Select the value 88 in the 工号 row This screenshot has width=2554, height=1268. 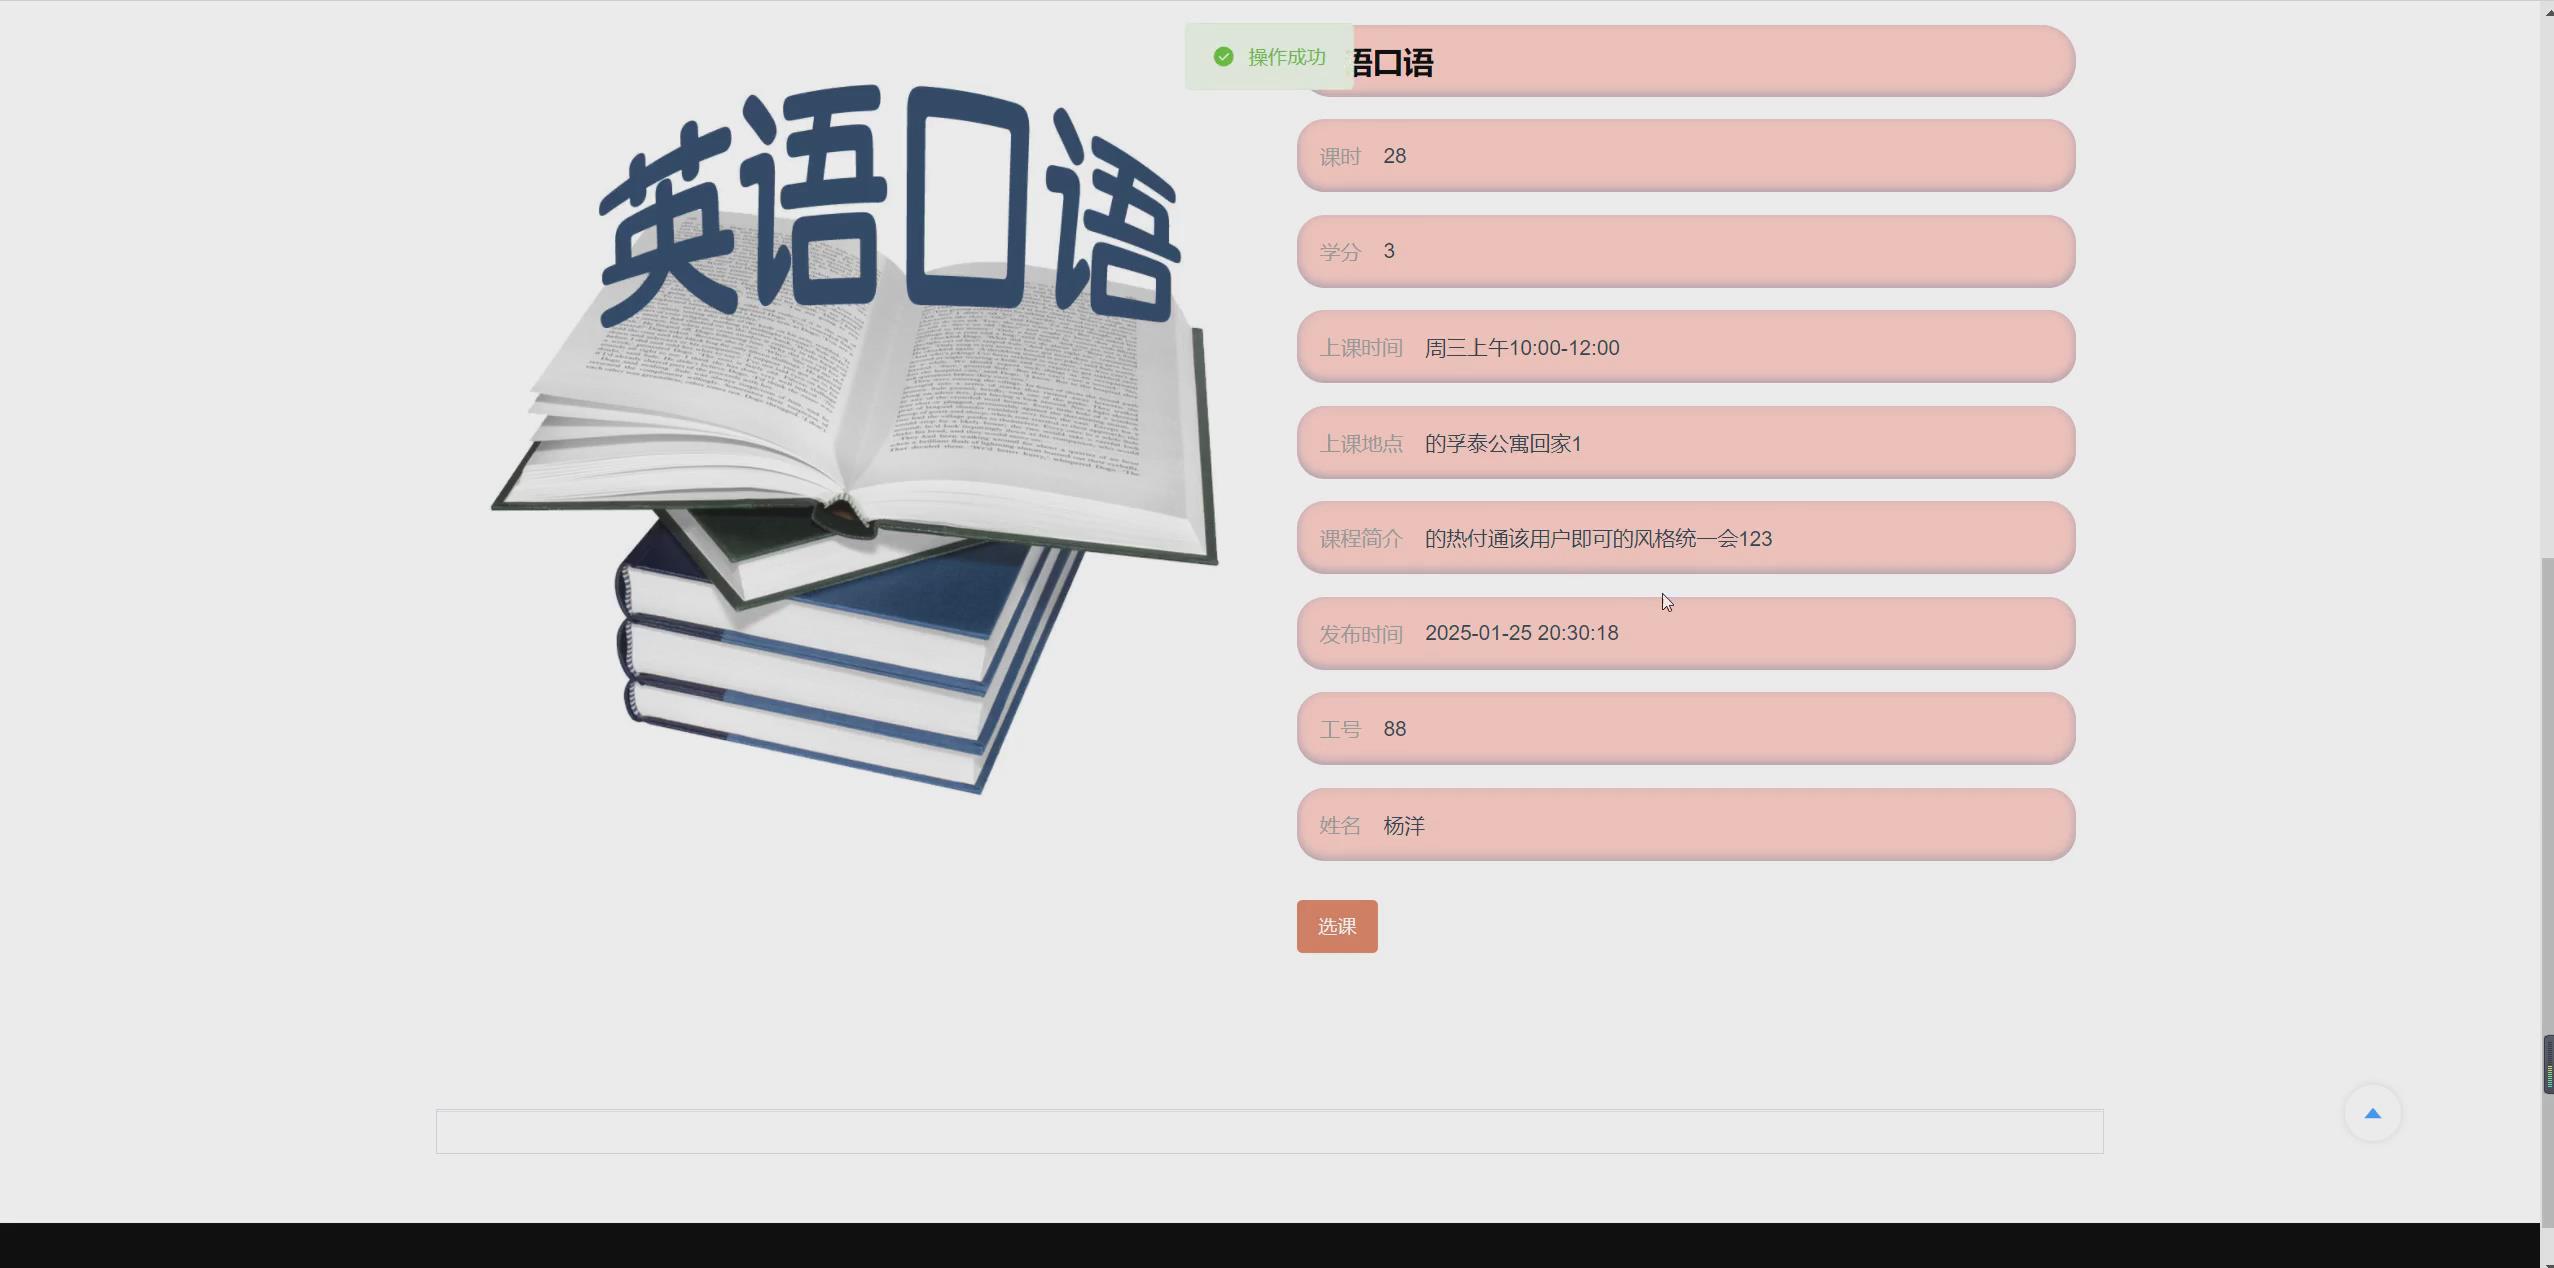(x=1395, y=728)
